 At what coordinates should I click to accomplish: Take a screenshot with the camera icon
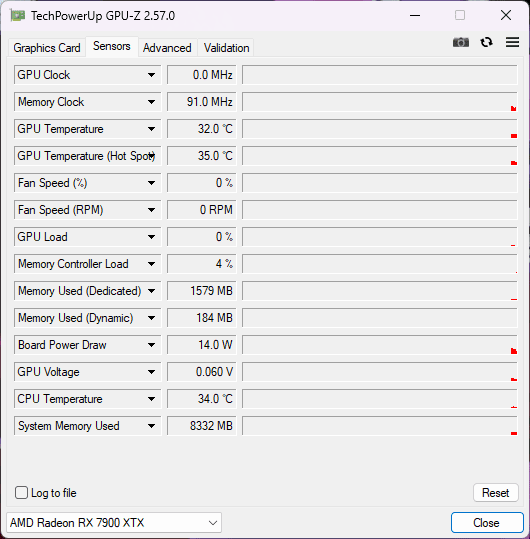pyautogui.click(x=461, y=42)
